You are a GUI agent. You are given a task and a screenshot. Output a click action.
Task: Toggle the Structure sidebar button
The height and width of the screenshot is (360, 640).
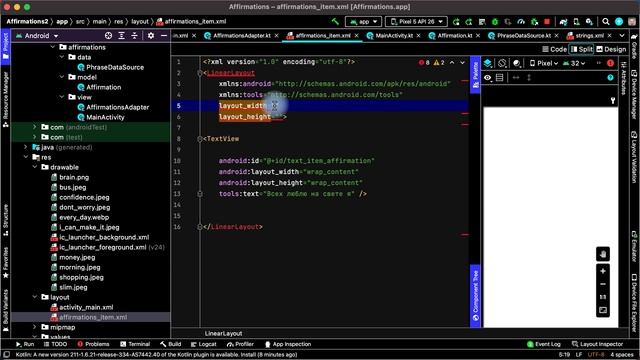tap(5, 220)
